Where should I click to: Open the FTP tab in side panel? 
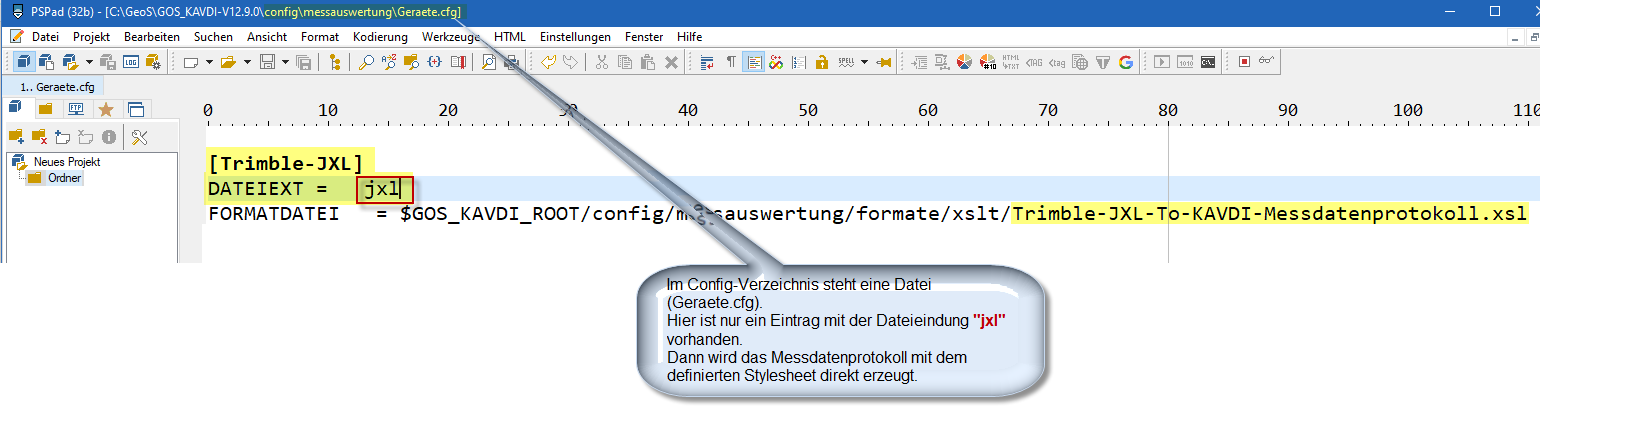pyautogui.click(x=75, y=109)
